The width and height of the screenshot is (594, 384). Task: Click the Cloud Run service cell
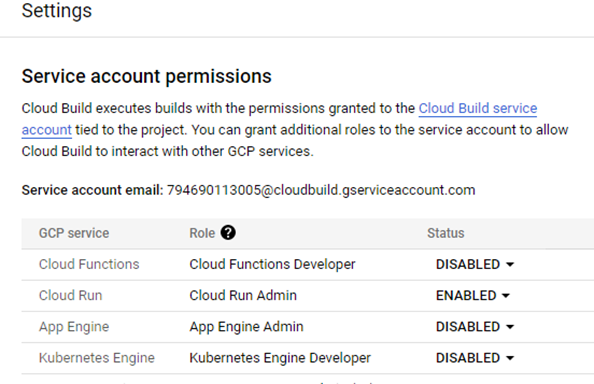coord(70,295)
